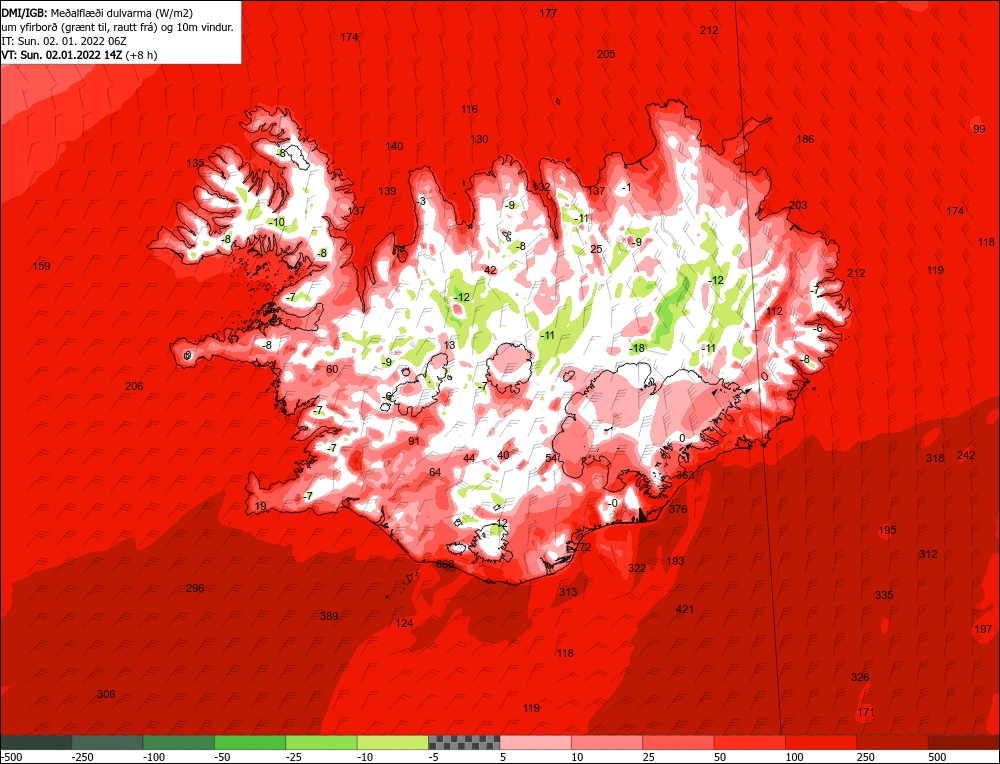The height and width of the screenshot is (764, 1000).
Task: Click the value 60 in west Iceland
Action: tap(332, 369)
